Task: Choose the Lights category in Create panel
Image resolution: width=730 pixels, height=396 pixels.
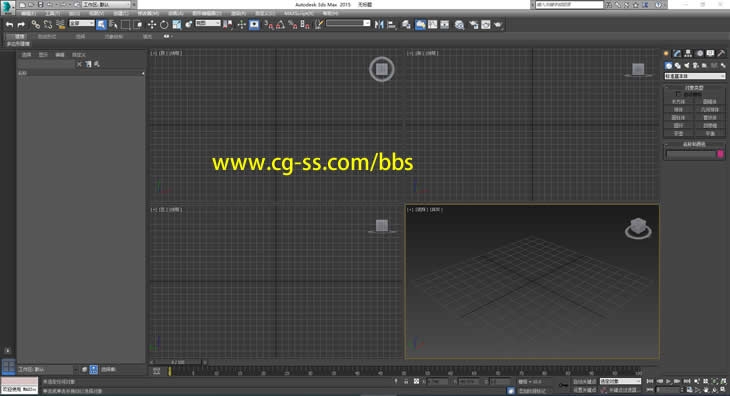Action: coord(687,66)
